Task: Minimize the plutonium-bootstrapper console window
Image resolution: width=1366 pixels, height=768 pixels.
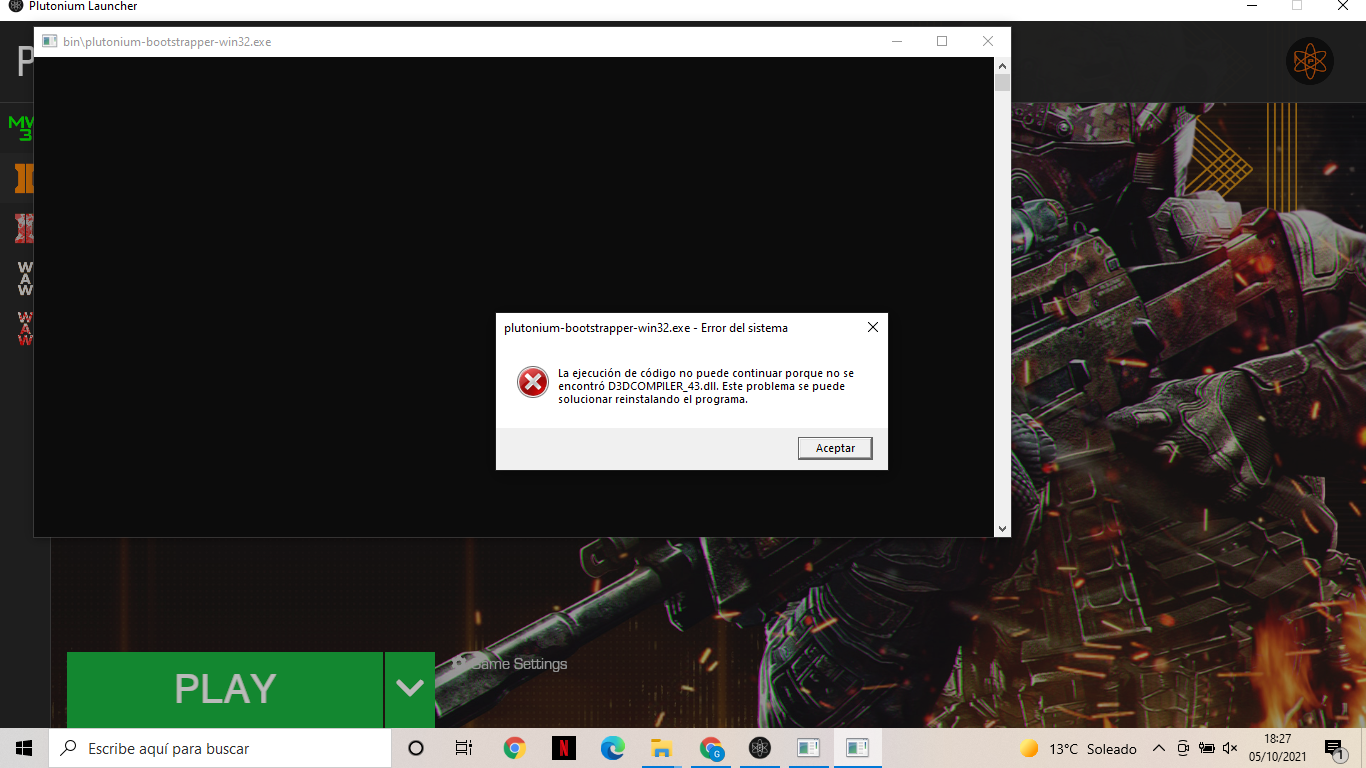Action: point(897,42)
